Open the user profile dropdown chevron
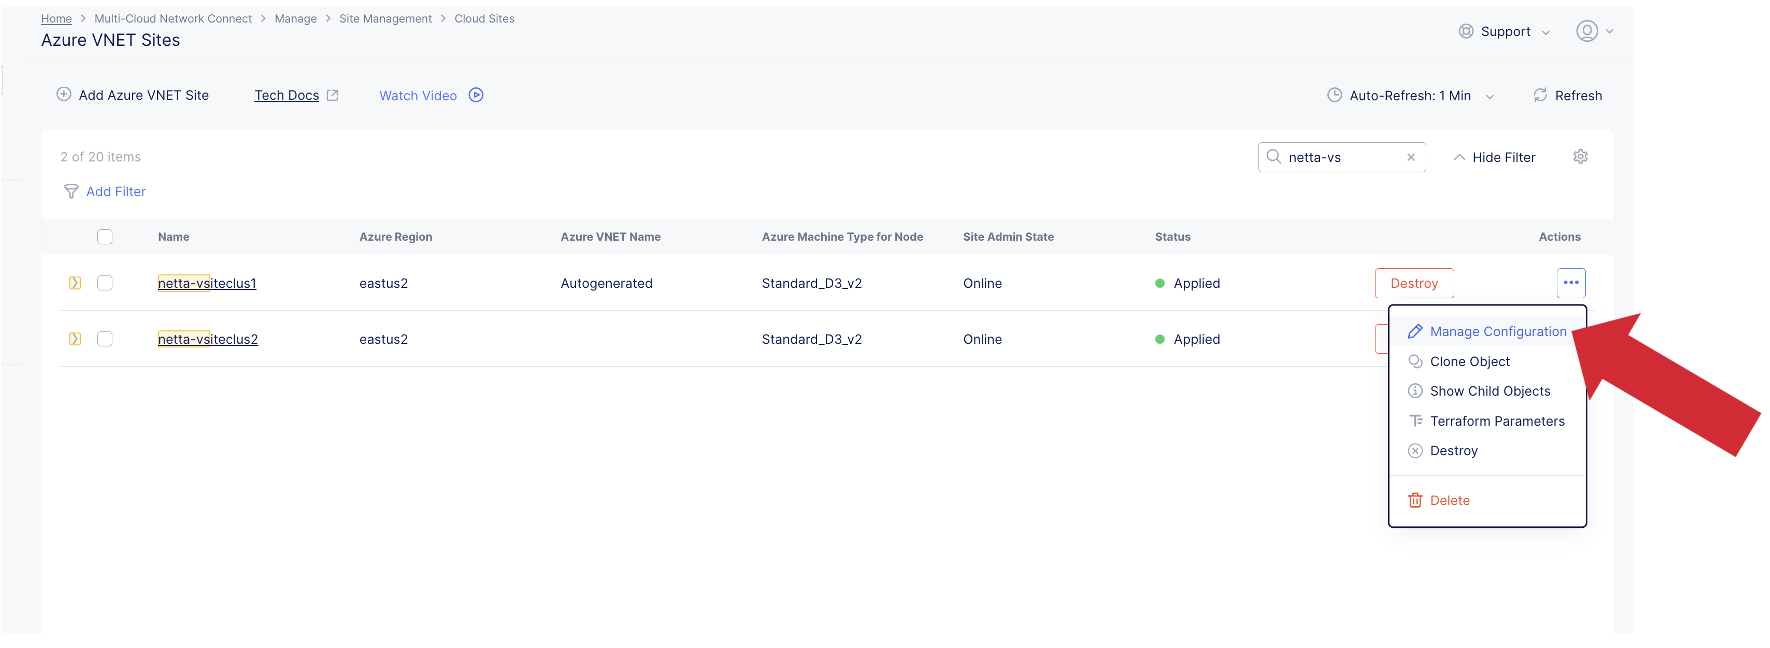1770x648 pixels. pos(1610,31)
